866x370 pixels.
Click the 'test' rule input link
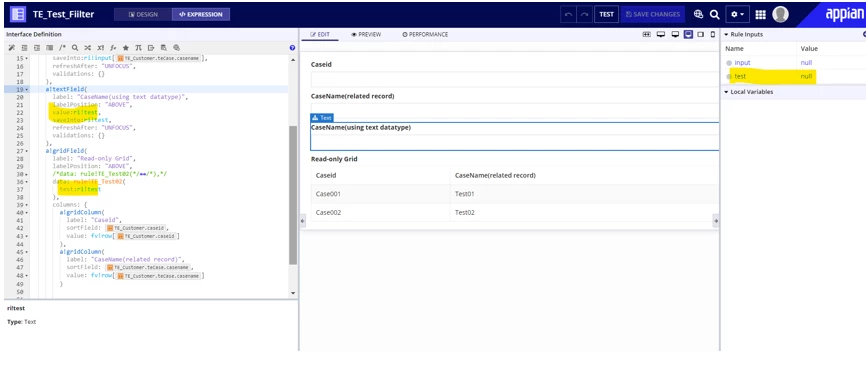click(740, 76)
